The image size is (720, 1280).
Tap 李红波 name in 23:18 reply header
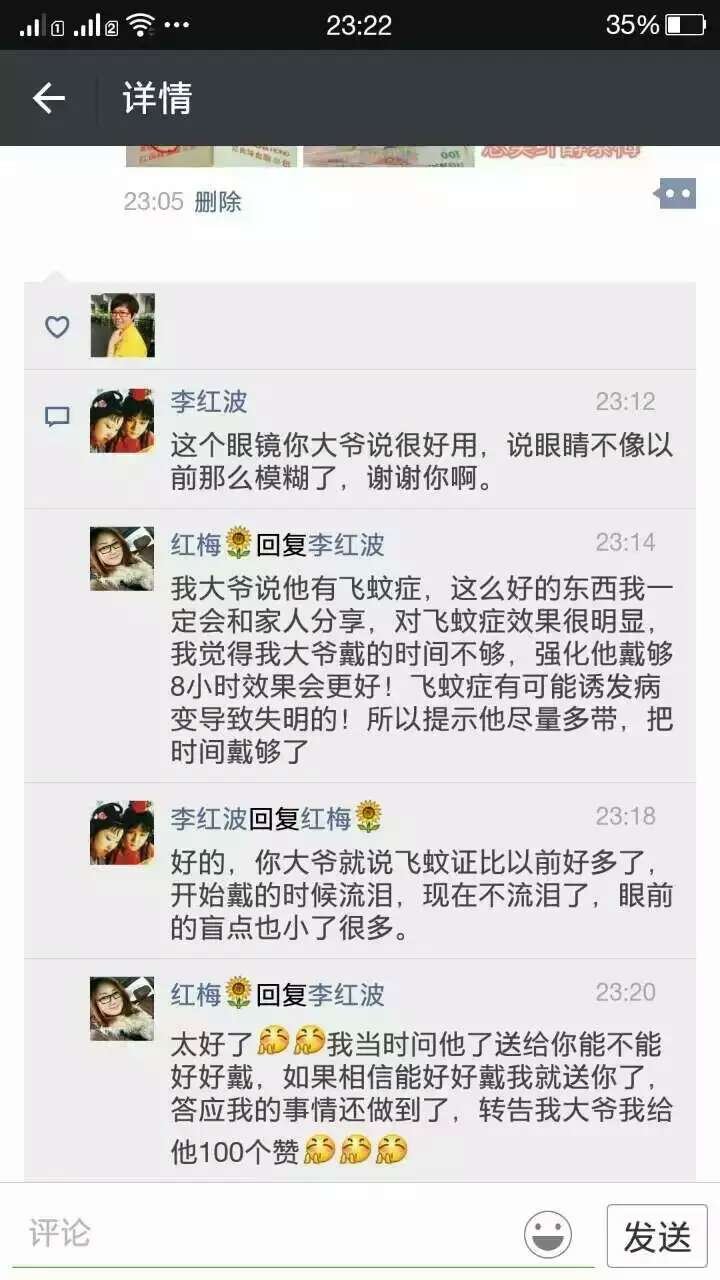pyautogui.click(x=208, y=819)
